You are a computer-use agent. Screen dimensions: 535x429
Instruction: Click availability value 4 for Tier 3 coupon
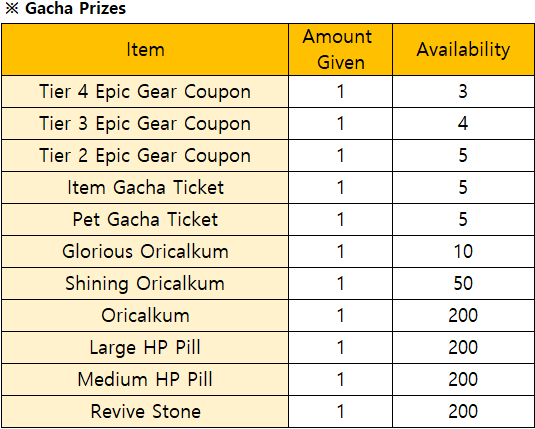(463, 124)
